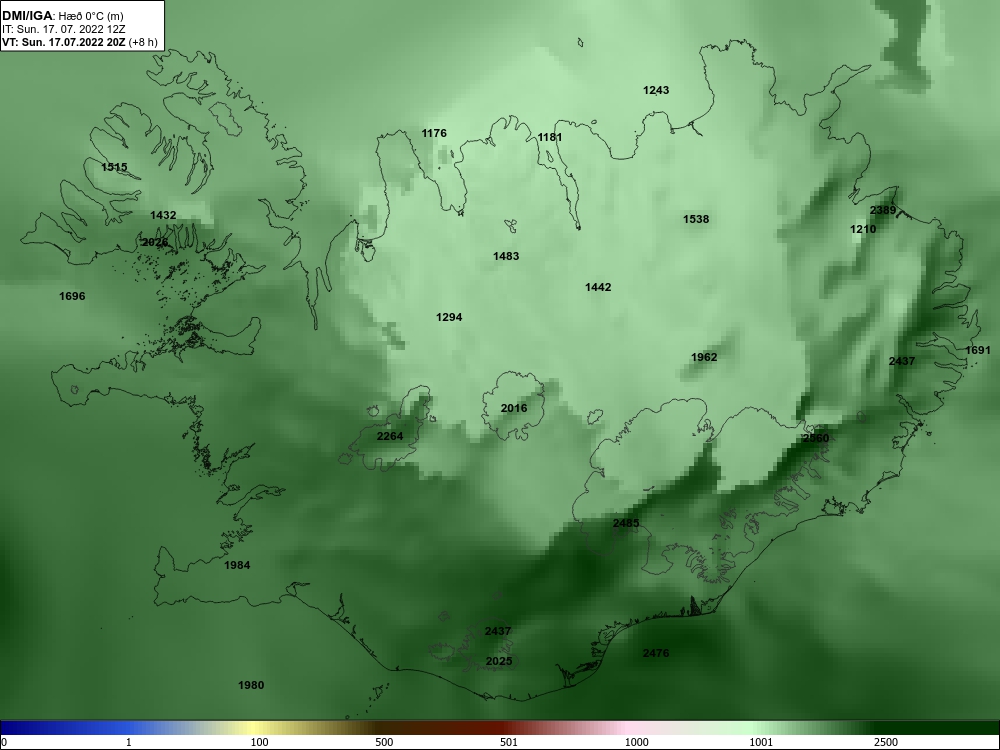
Task: Click the 'DMI/IGA: Hæð 0°C (m)' title line
Action: (x=62, y=16)
